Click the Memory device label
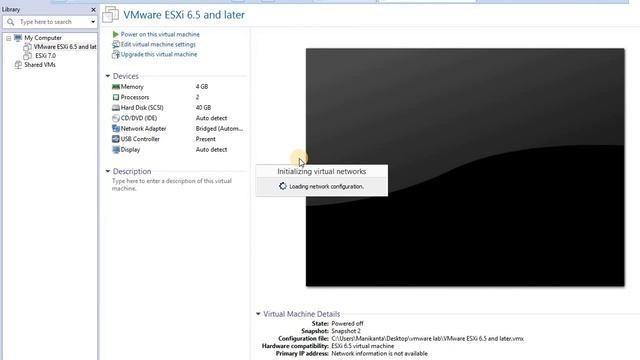The height and width of the screenshot is (360, 640). coord(132,87)
